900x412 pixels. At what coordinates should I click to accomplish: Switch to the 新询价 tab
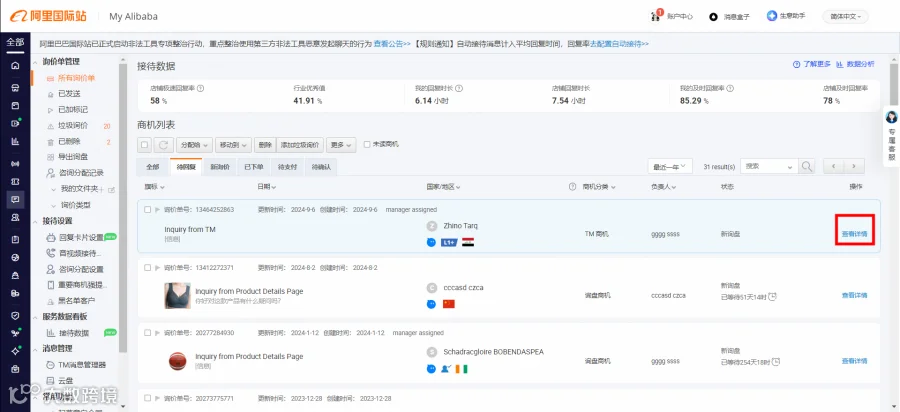pos(220,167)
